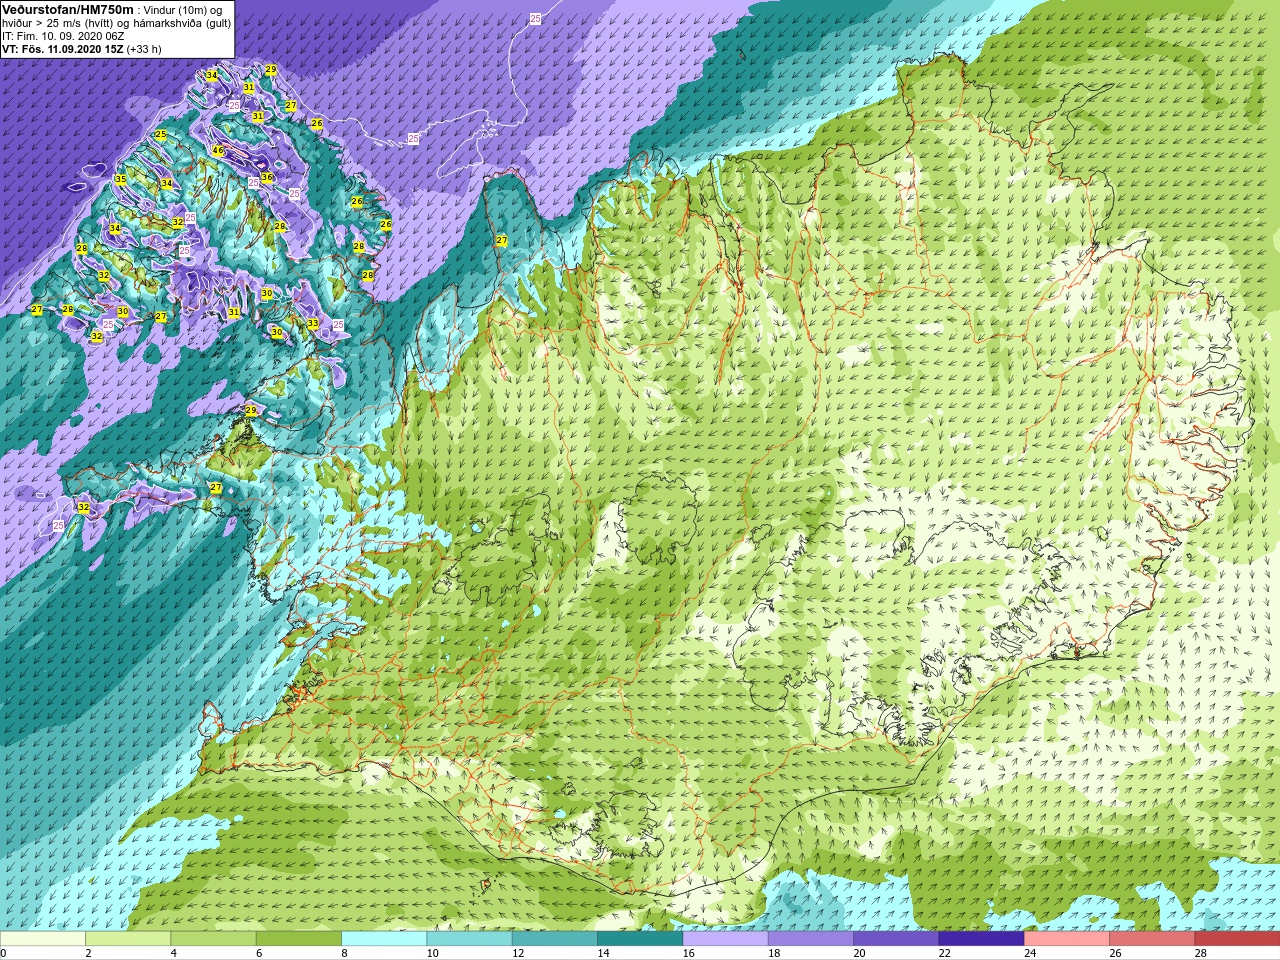Screen dimensions: 1280x960
Task: Click the 'VT: Fös. 11.09.2020 15Z' valid time
Action: pos(62,49)
